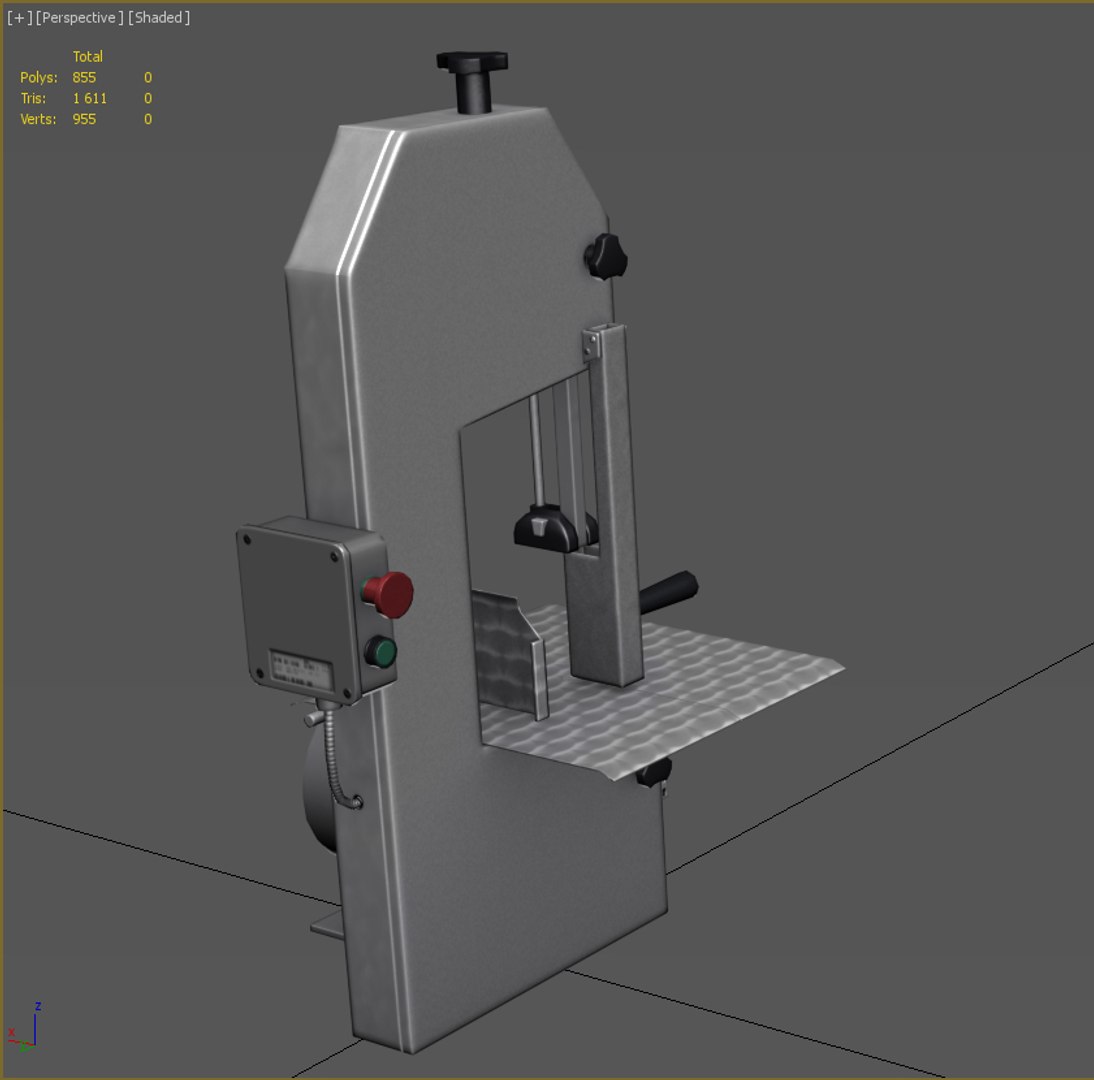Viewport: 1094px width, 1080px height.
Task: Open the [+] viewport general menu
Action: tap(20, 17)
